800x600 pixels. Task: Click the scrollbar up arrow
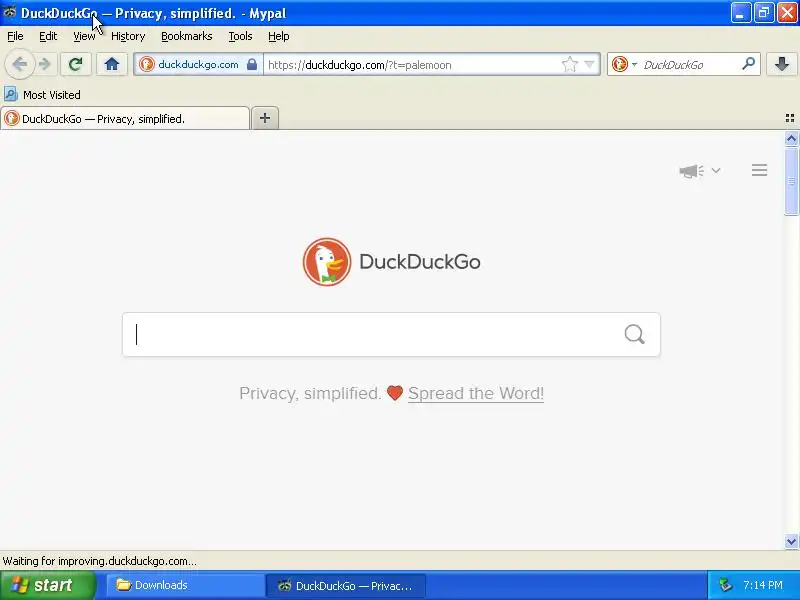[x=791, y=139]
